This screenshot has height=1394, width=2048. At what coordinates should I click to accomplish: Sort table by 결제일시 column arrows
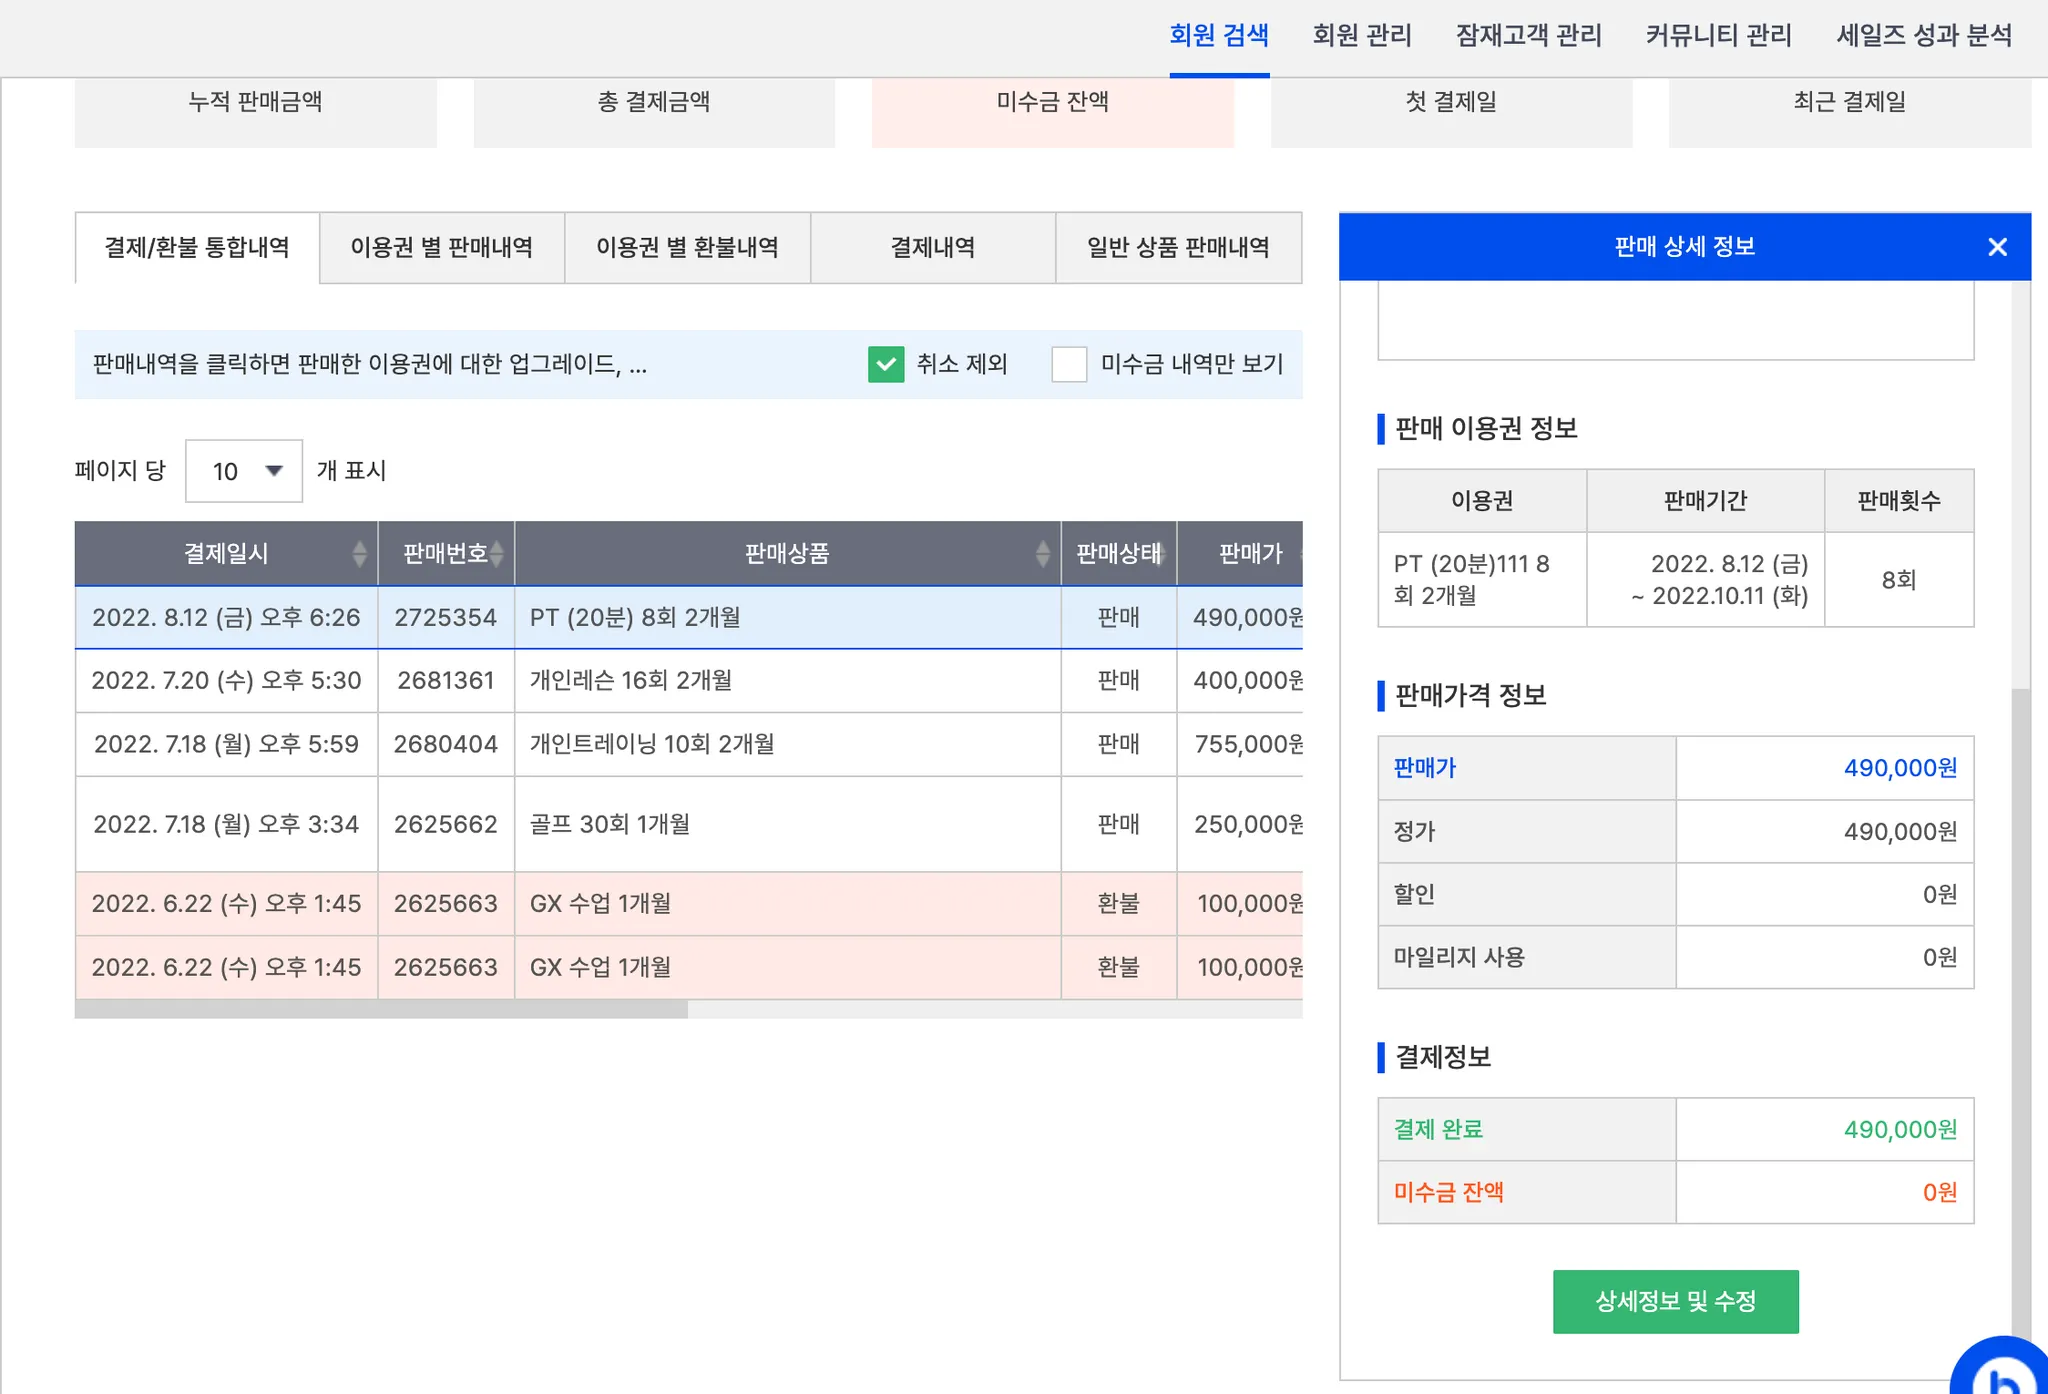(x=359, y=553)
